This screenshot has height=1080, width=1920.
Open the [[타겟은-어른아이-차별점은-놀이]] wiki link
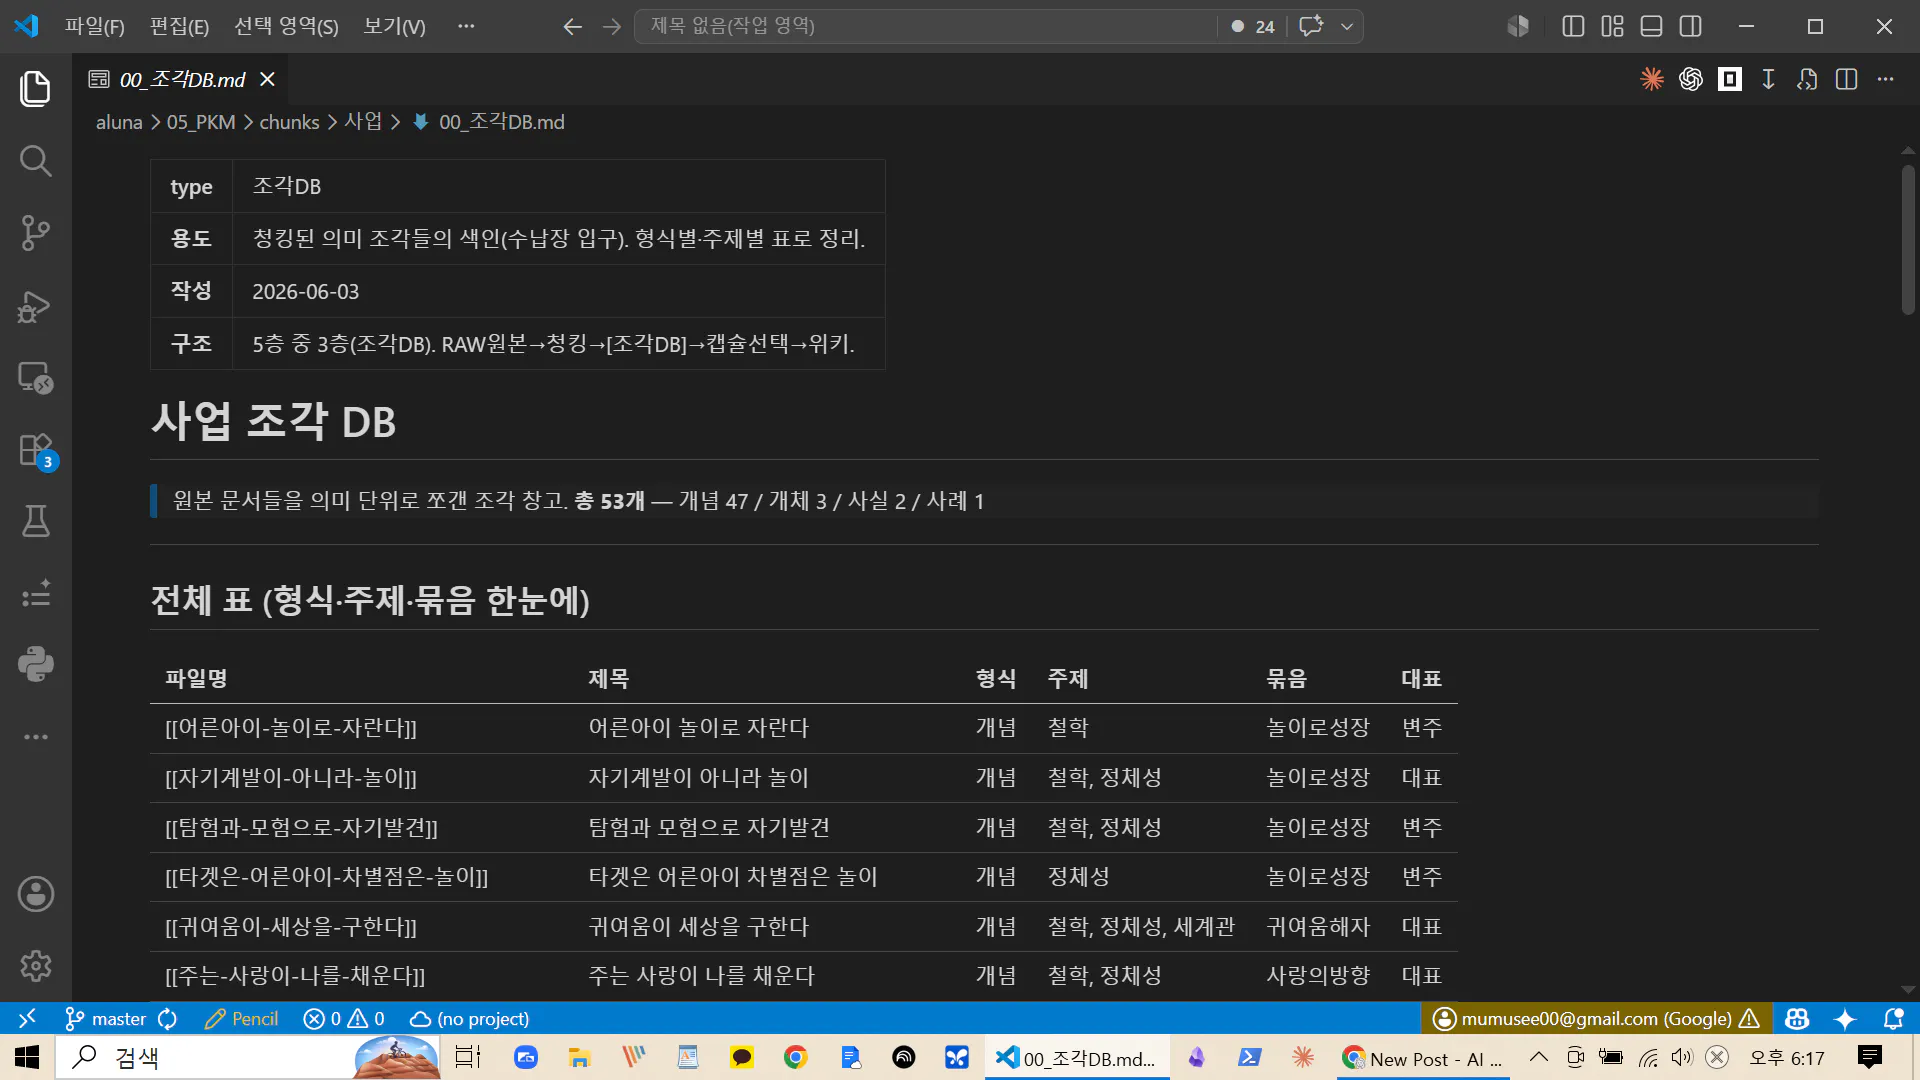click(327, 877)
